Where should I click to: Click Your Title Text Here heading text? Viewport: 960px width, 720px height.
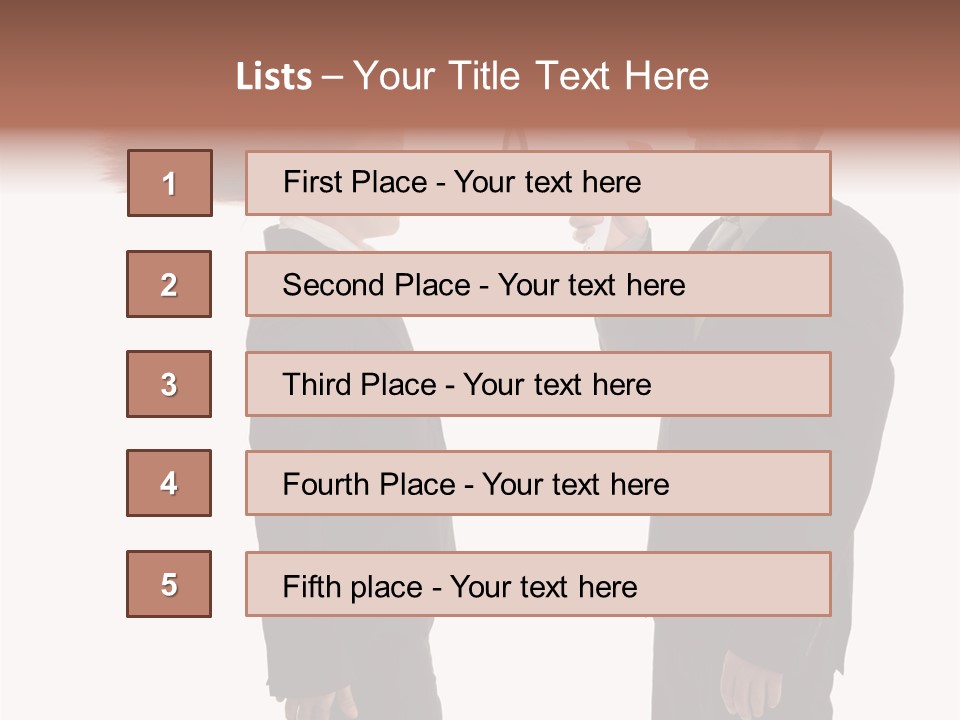[531, 76]
